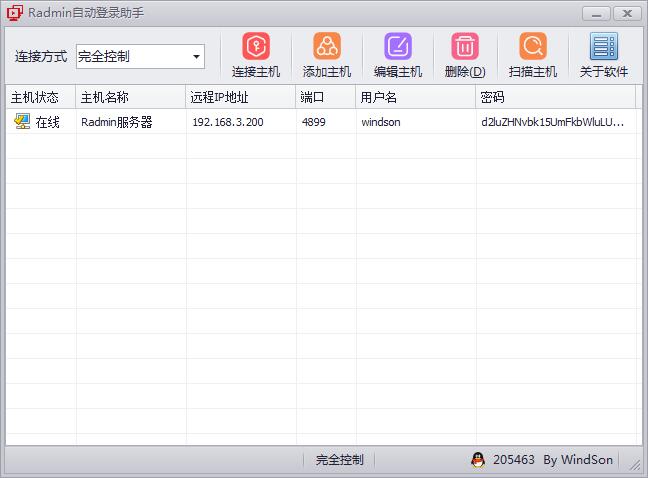The image size is (648, 478).
Task: Open the 连接方式 完全控制 dropdown
Action: click(140, 56)
